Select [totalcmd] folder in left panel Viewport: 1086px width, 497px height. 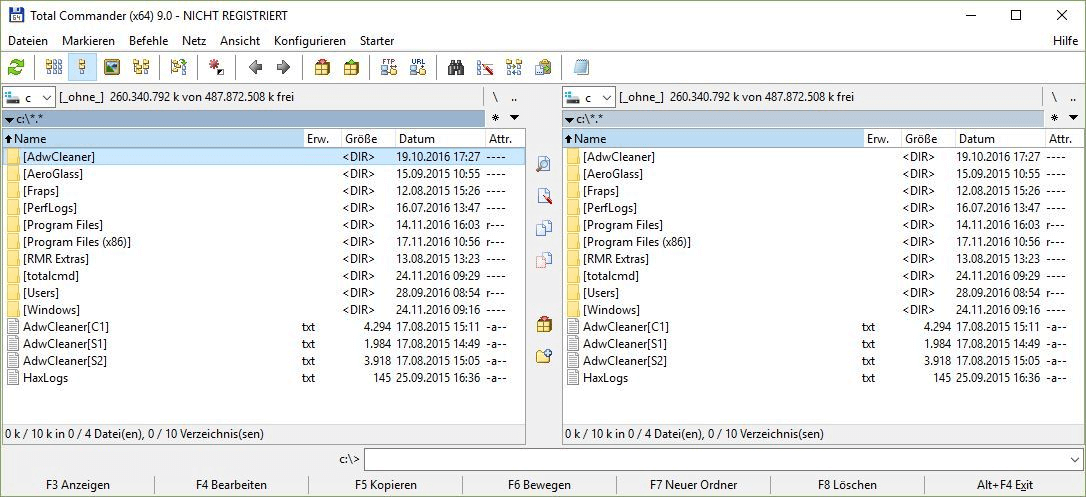click(264, 276)
